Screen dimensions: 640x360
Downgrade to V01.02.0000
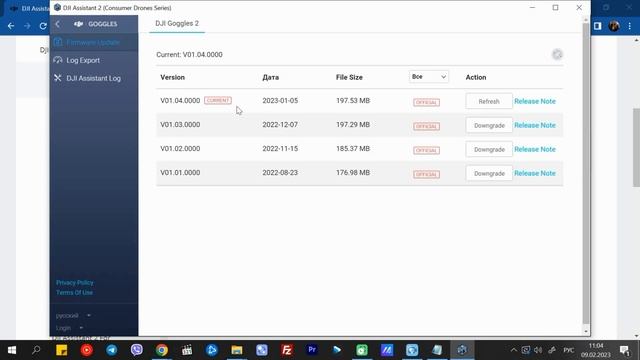coord(489,149)
